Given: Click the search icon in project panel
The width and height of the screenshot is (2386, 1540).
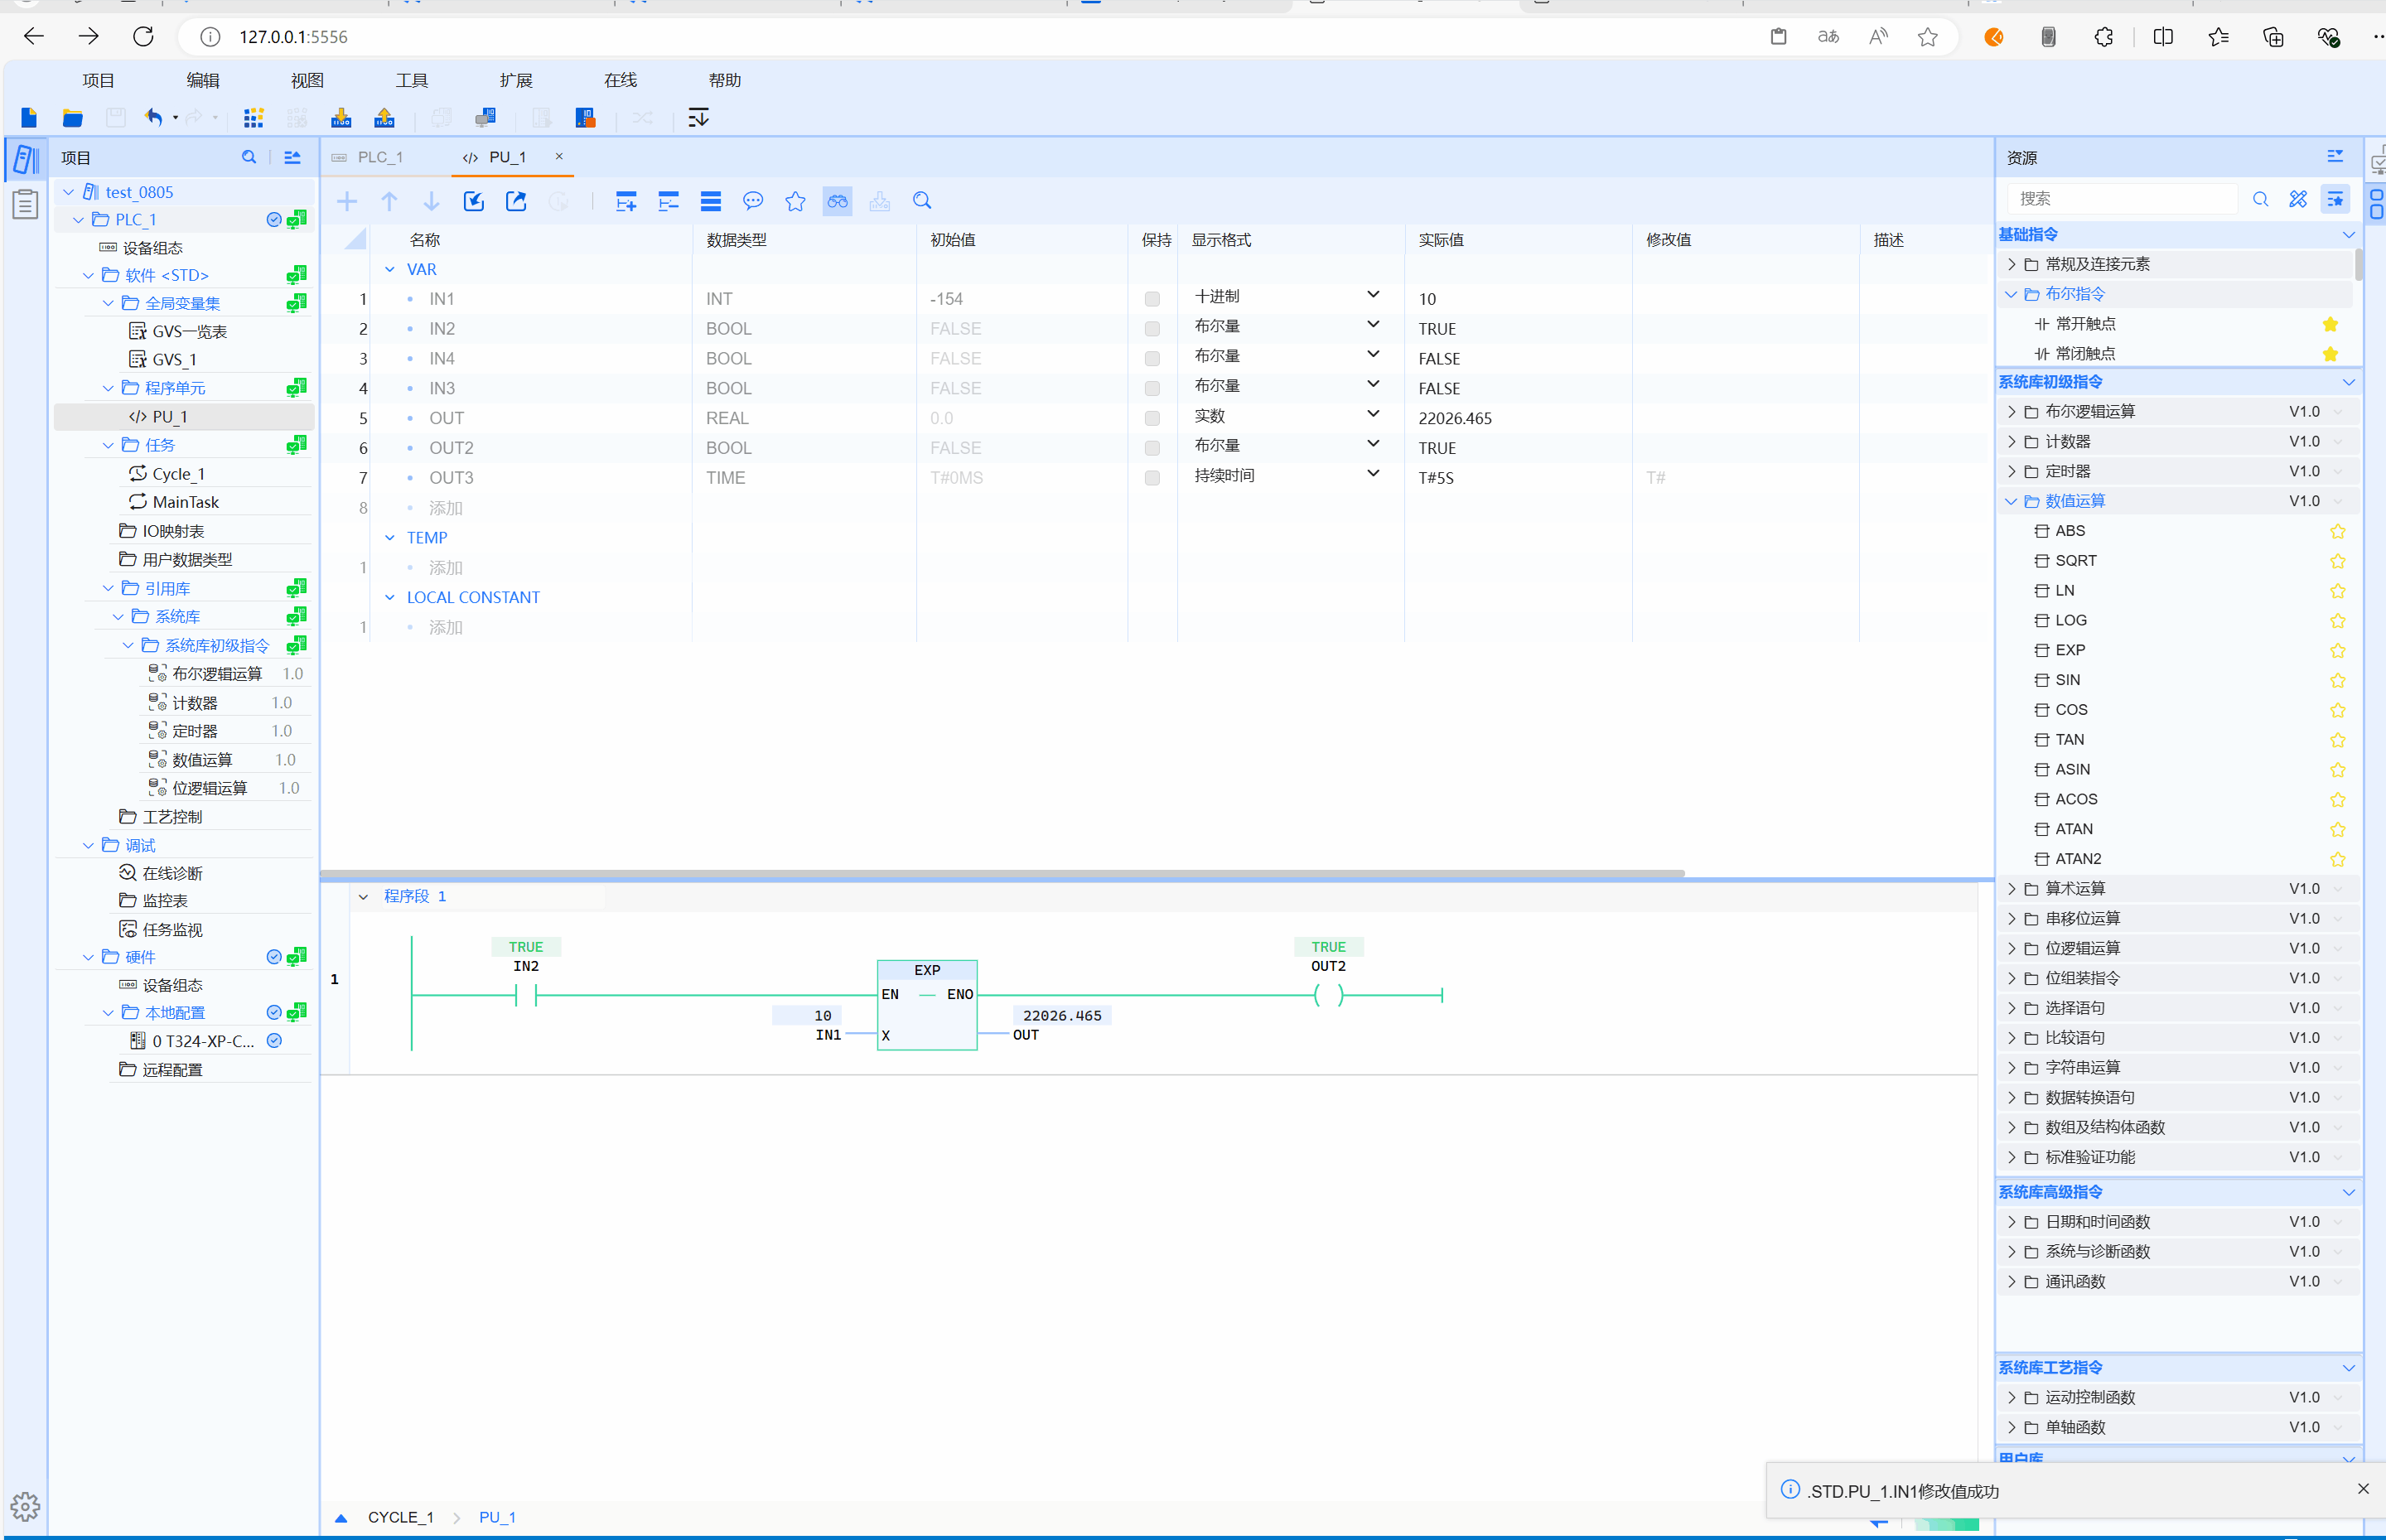Looking at the screenshot, I should [x=249, y=157].
